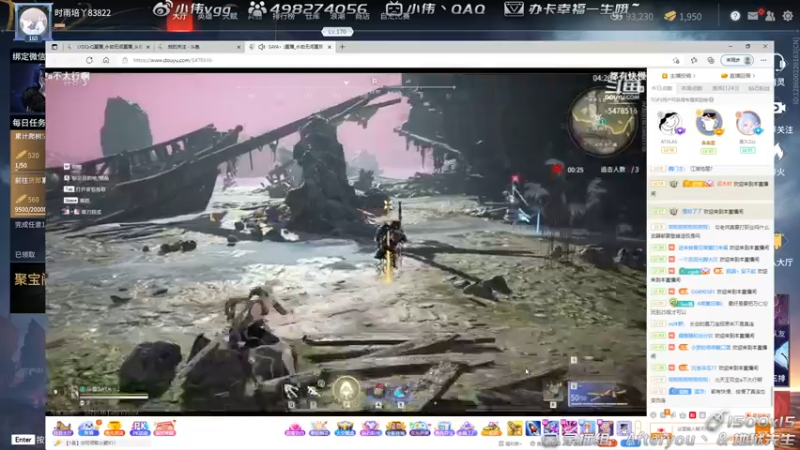
Task: Select the pink heart gift icon
Action: click(x=294, y=429)
